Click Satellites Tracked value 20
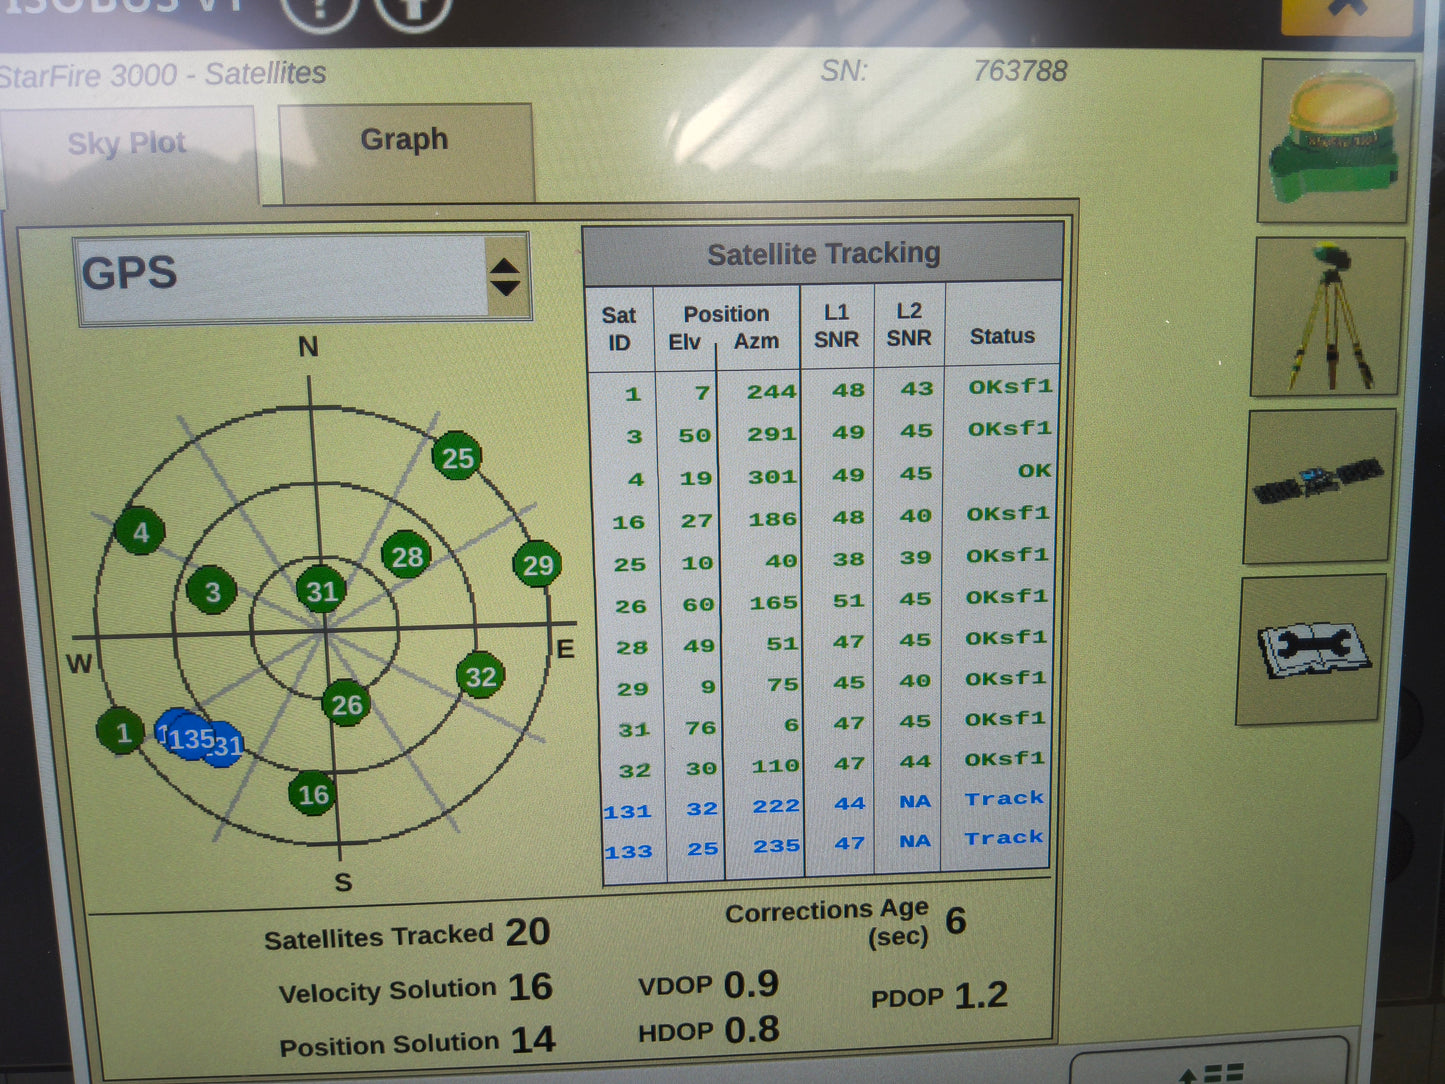This screenshot has height=1084, width=1445. [x=528, y=932]
